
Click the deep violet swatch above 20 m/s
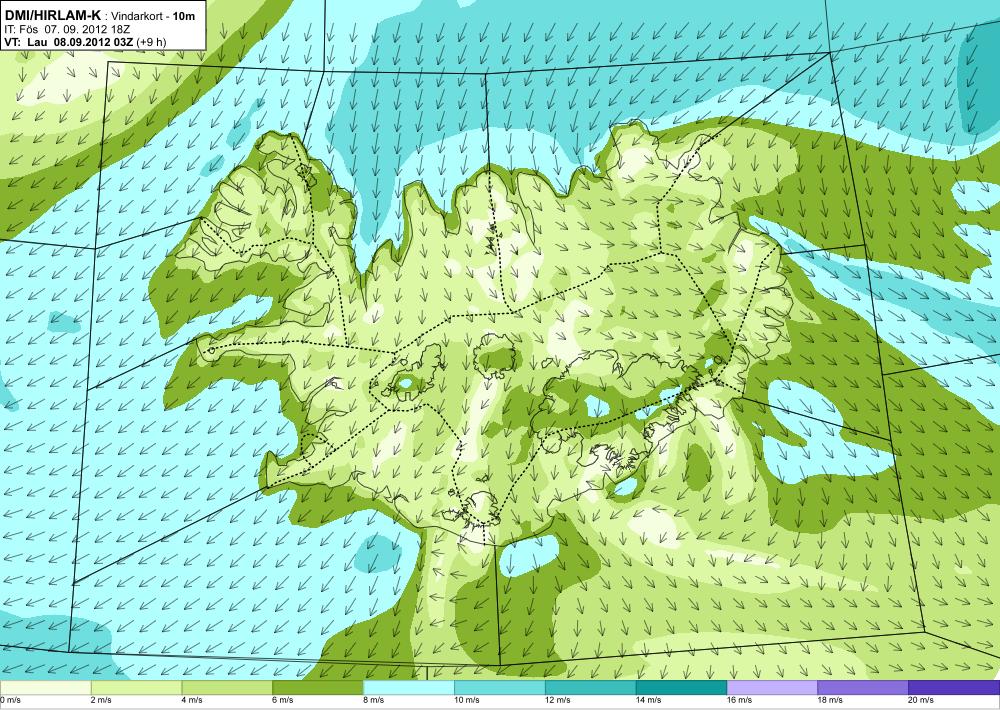click(954, 688)
